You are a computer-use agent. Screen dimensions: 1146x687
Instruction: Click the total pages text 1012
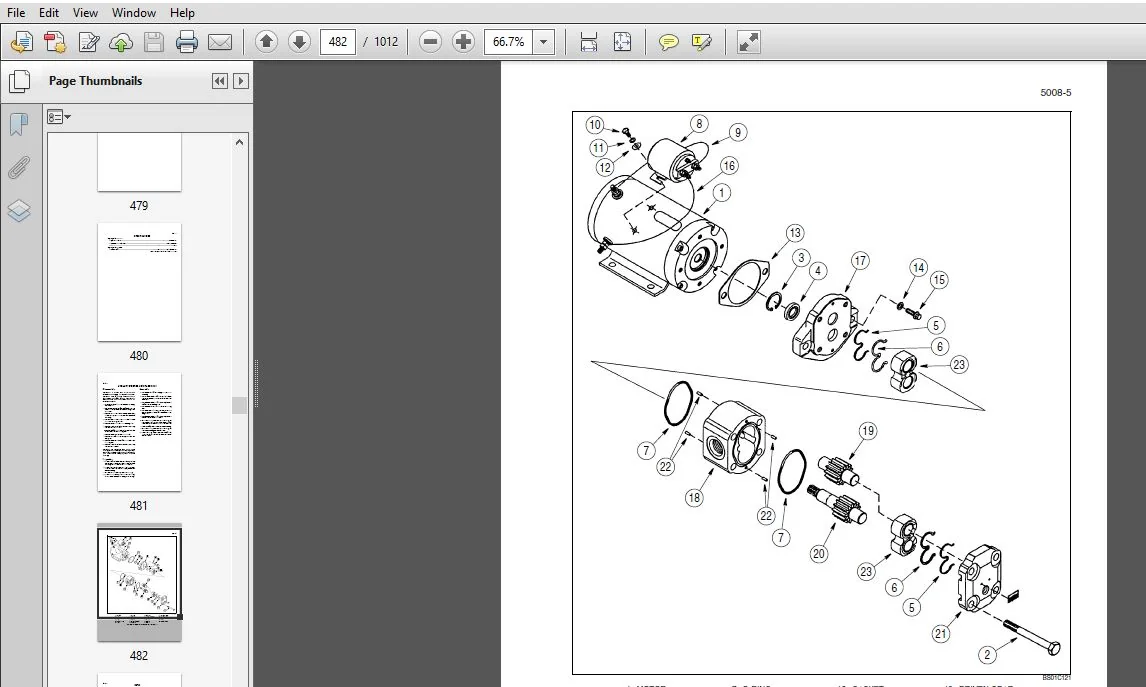click(386, 42)
